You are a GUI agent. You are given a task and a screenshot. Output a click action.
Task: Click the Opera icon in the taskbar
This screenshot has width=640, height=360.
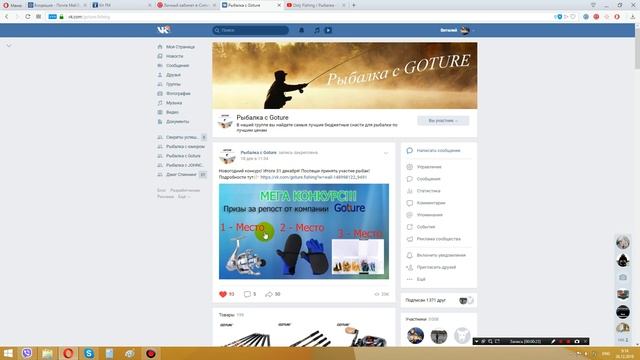tap(68, 353)
